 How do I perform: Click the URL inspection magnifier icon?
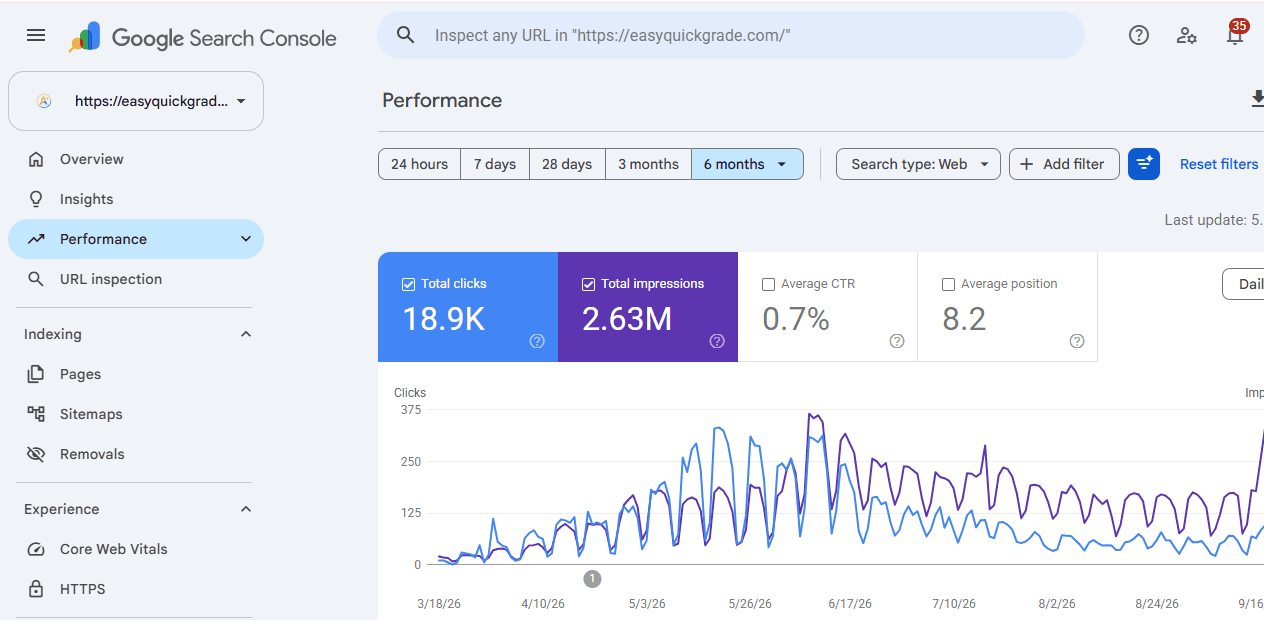pyautogui.click(x=36, y=279)
